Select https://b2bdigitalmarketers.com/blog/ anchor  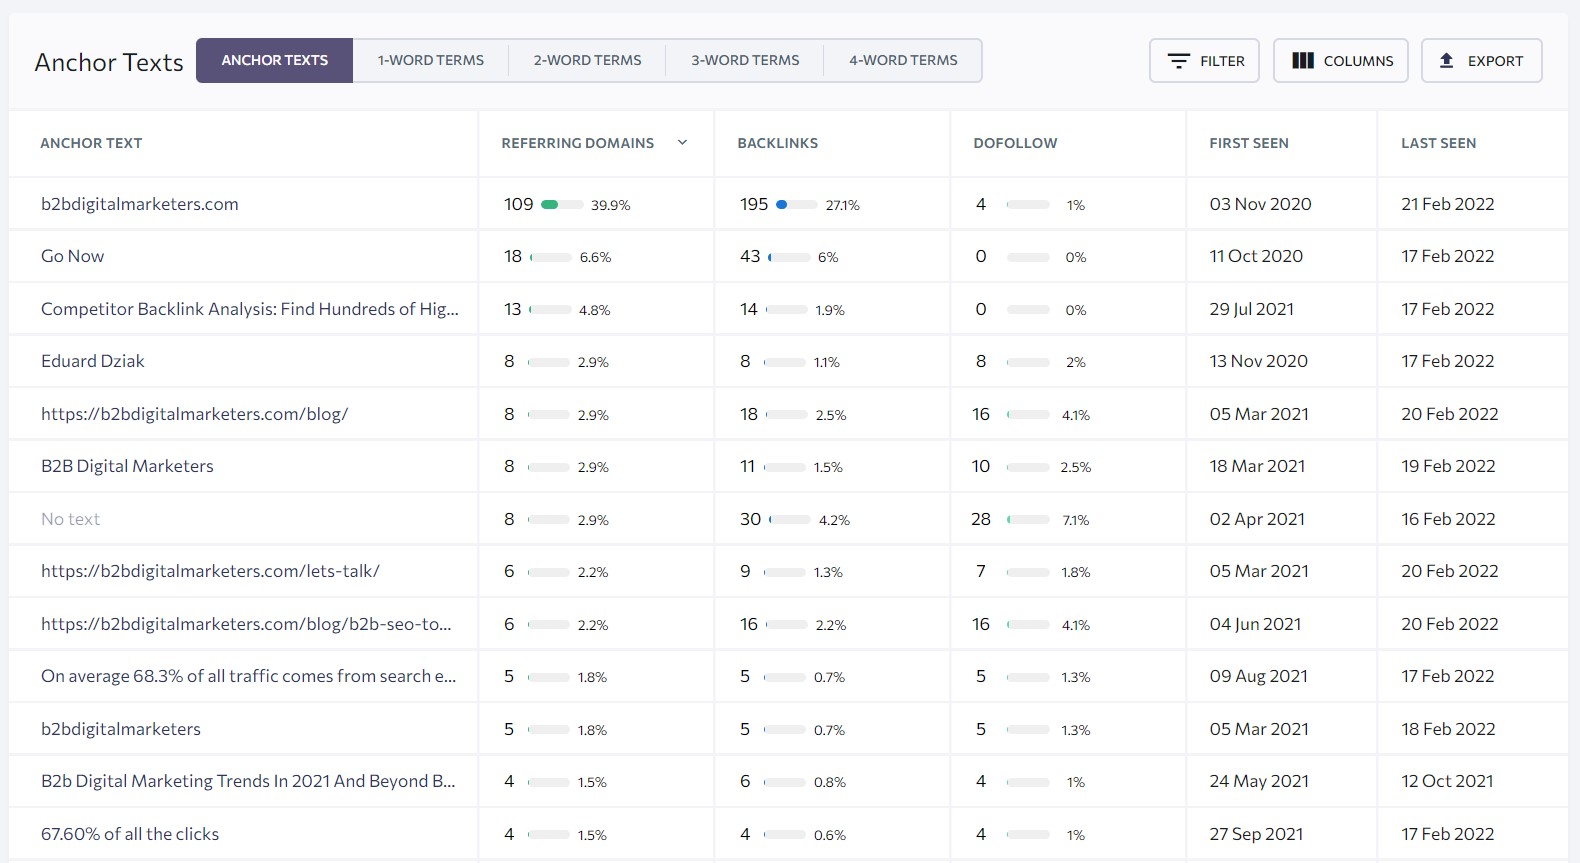click(x=194, y=414)
